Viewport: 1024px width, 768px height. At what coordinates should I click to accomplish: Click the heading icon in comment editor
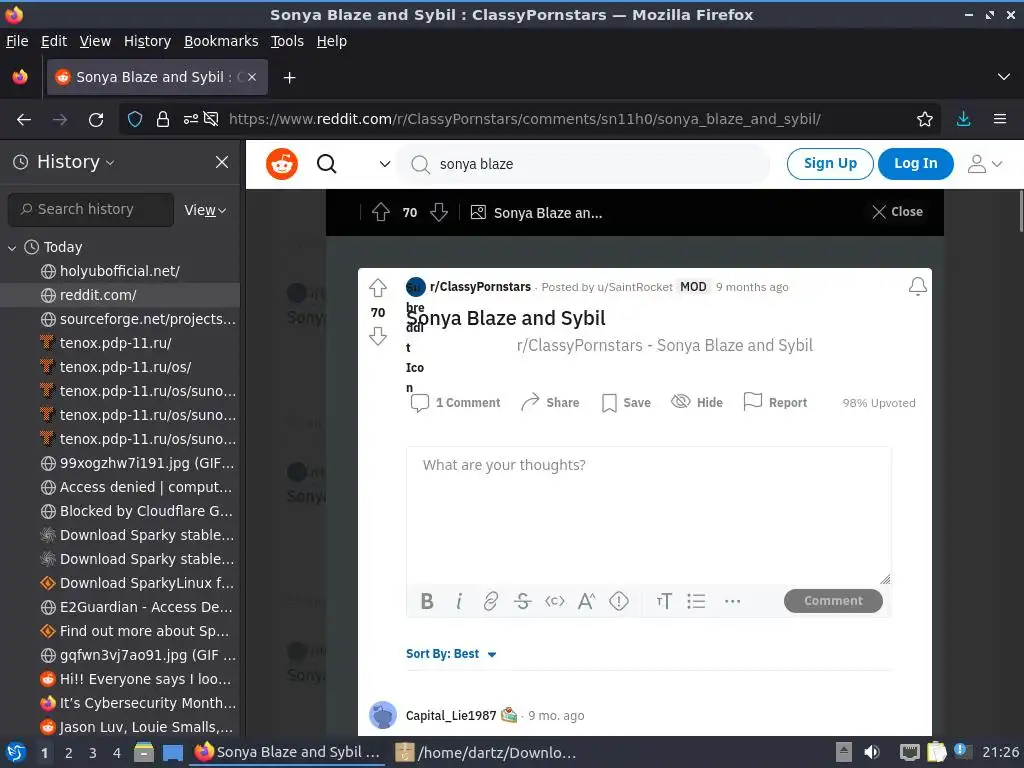click(x=664, y=601)
